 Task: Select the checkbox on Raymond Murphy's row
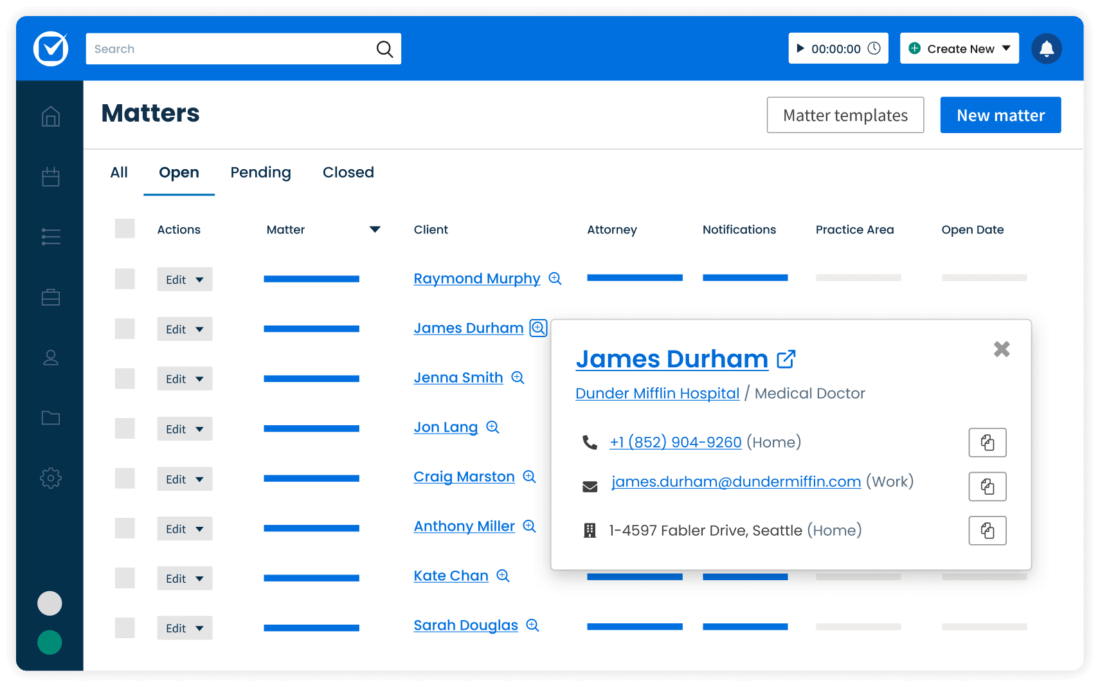124,278
